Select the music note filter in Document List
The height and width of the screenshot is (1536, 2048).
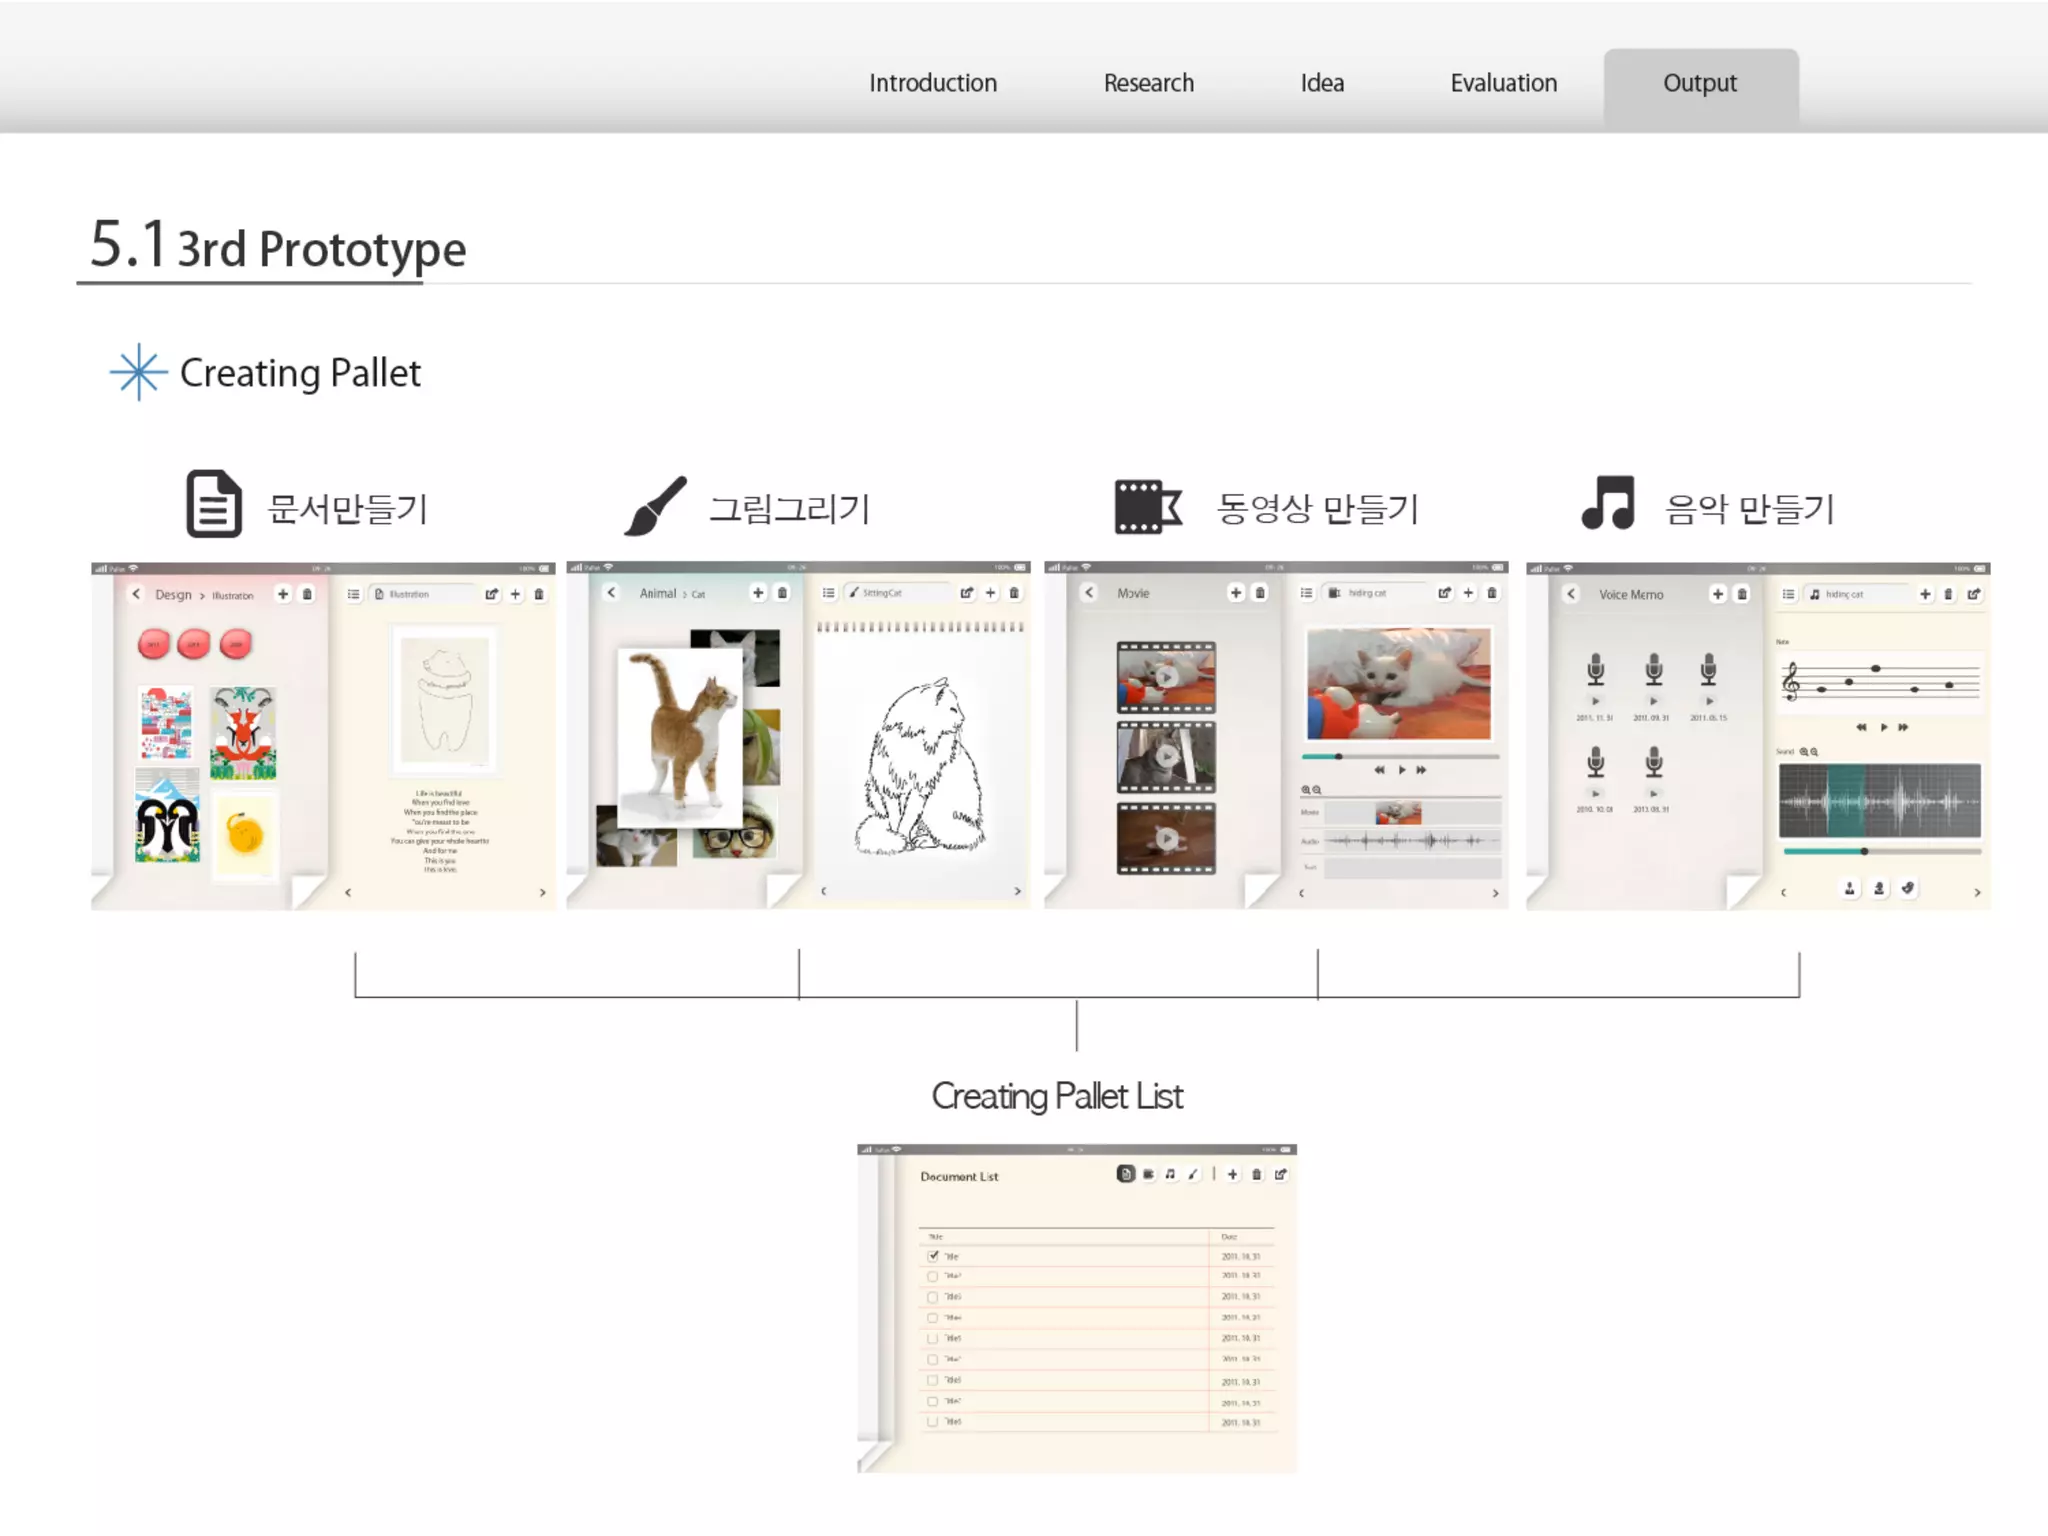click(1170, 1174)
